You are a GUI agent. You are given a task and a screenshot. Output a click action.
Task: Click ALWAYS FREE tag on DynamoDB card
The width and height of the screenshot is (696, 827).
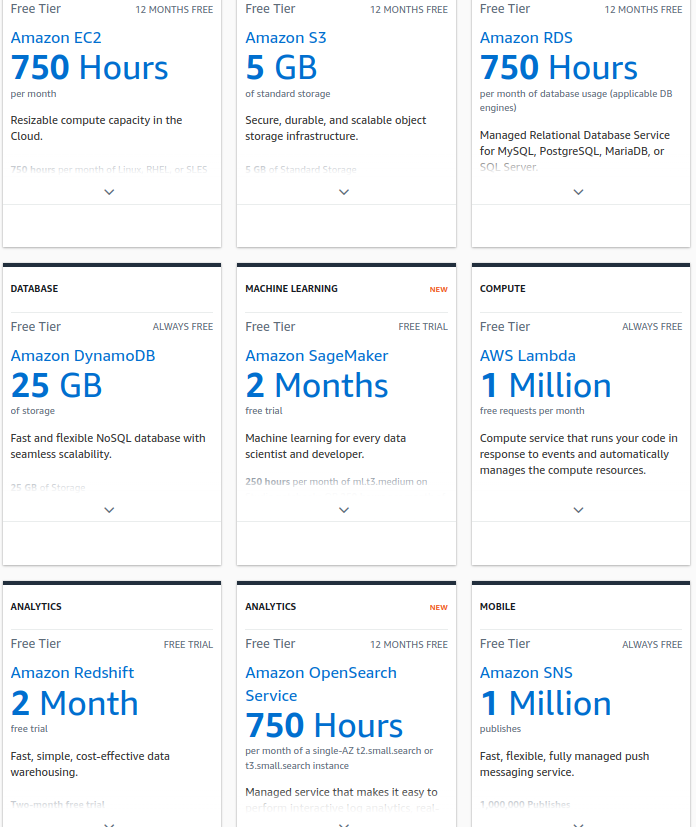coord(183,327)
